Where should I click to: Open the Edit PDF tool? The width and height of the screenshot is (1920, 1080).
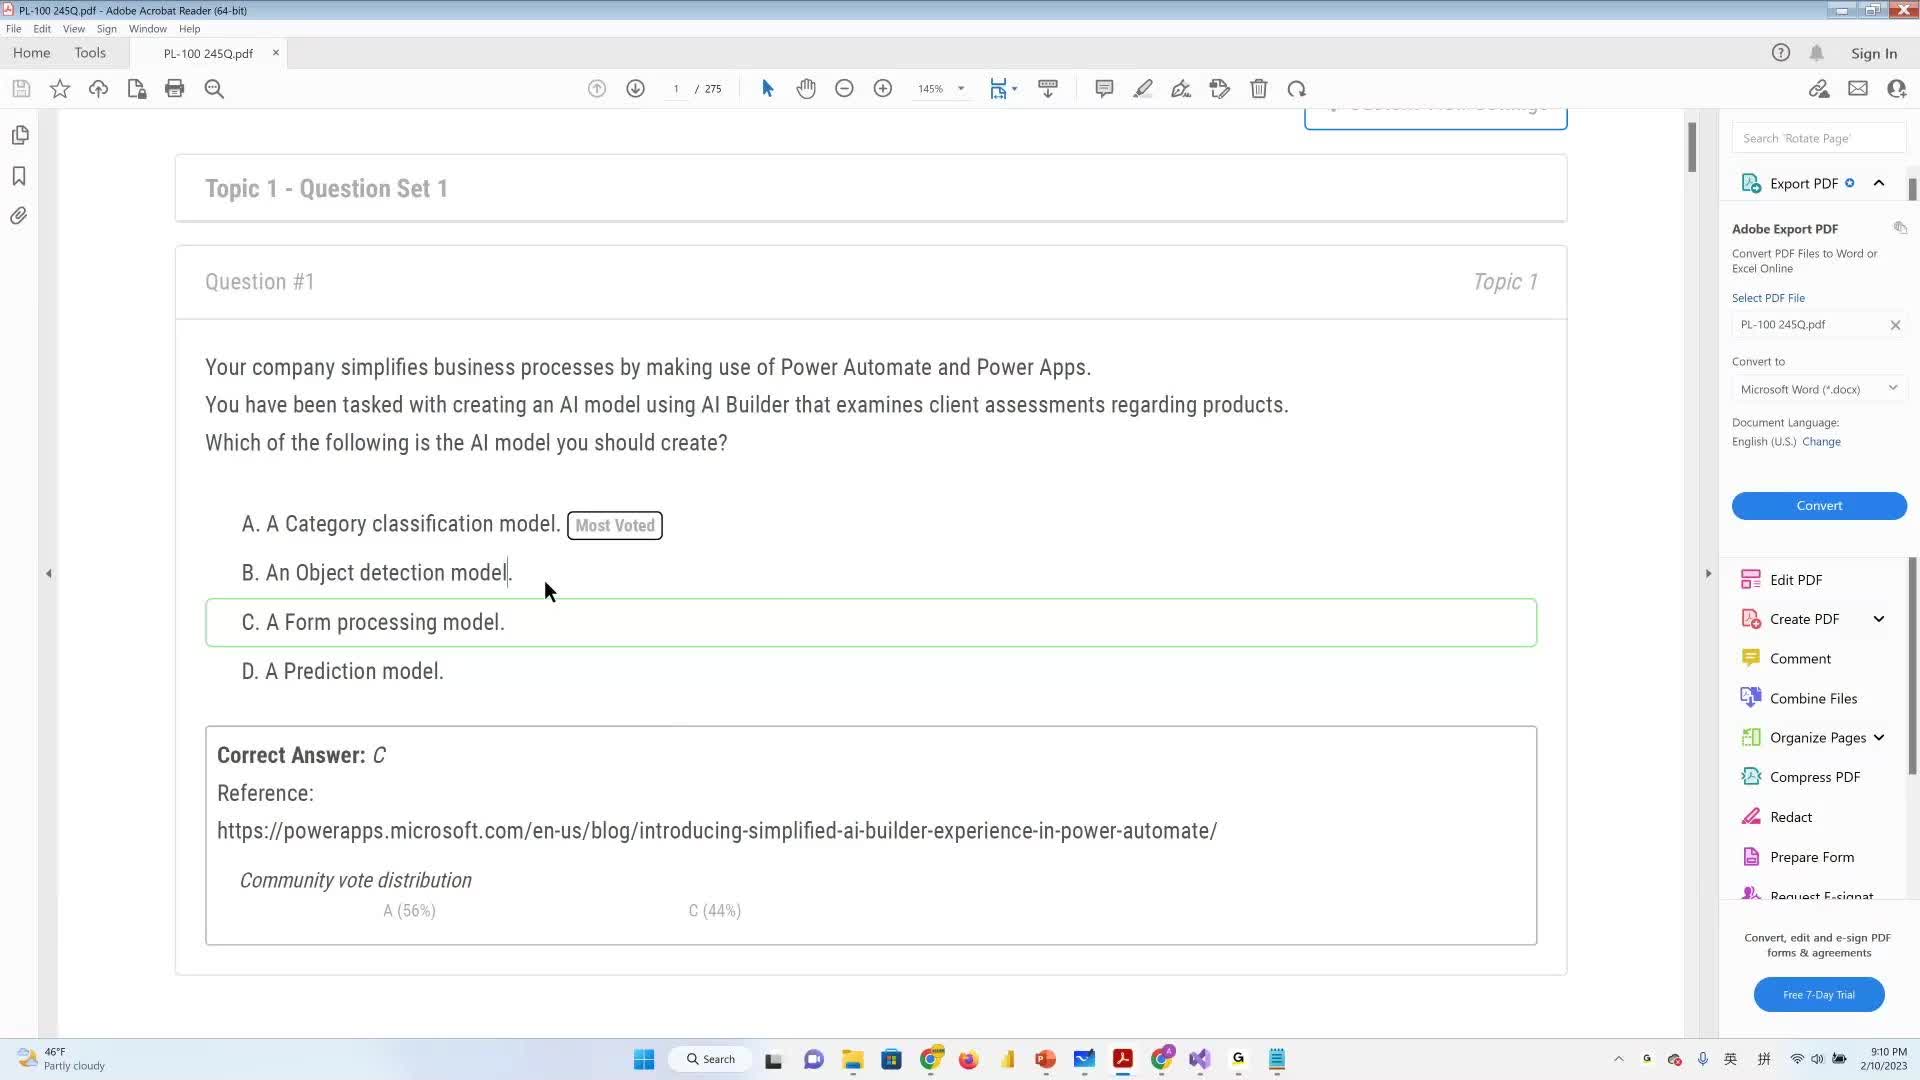point(1796,580)
